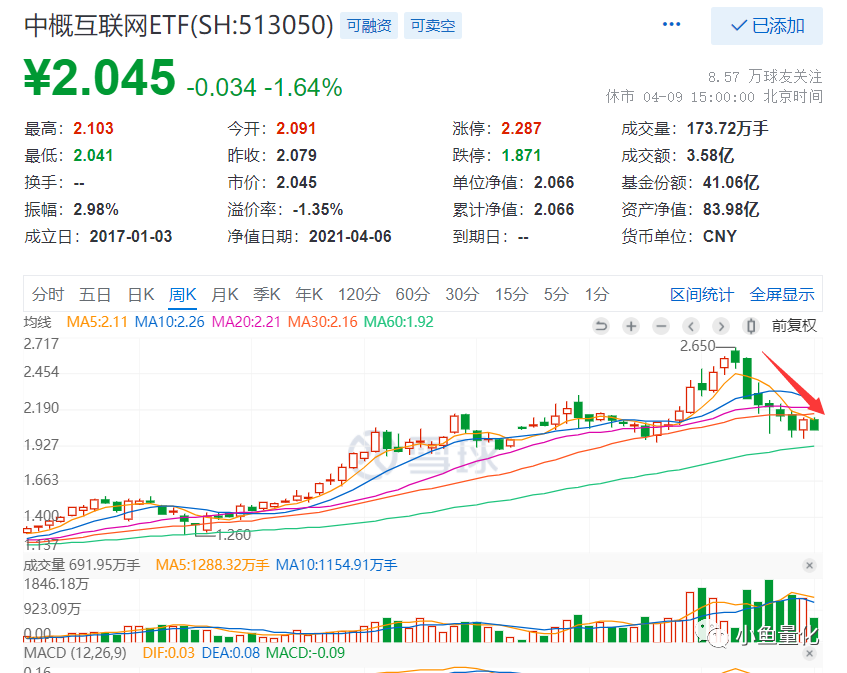Viewport: 847px width, 673px height.
Task: Open 全屏显示 fullscreen chart view
Action: [x=782, y=294]
